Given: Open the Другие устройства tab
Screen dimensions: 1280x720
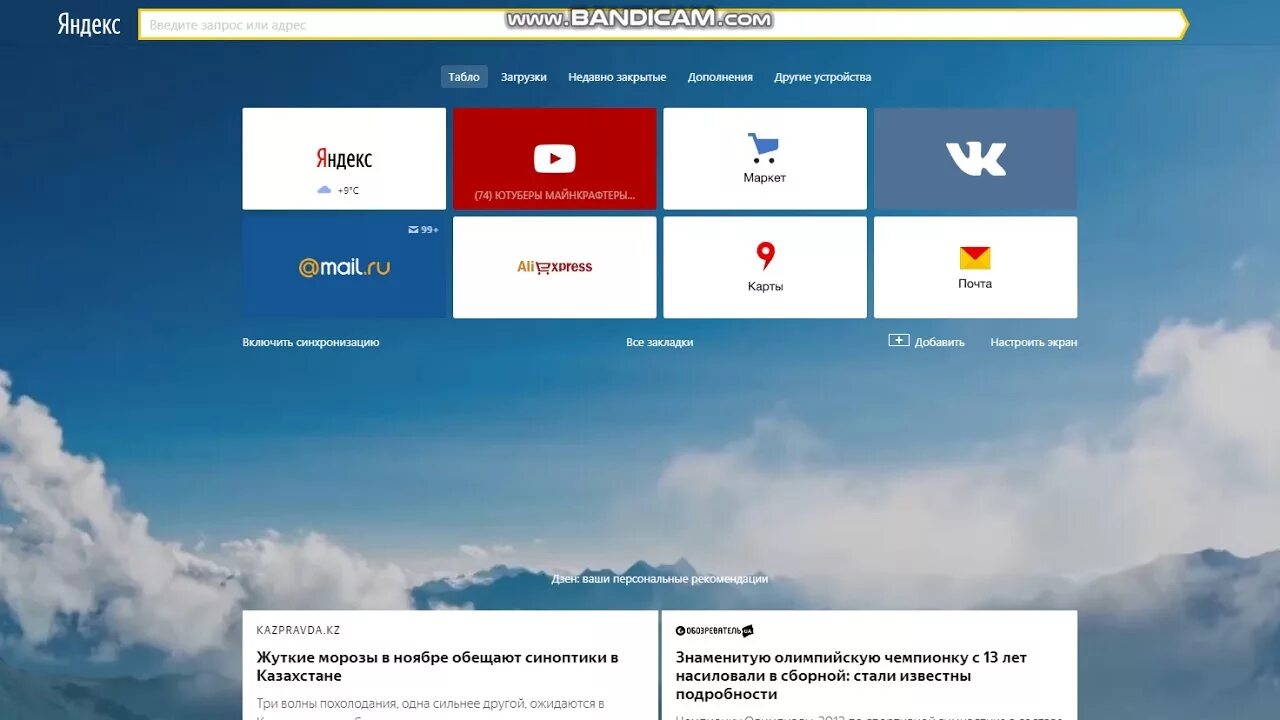Looking at the screenshot, I should 822,77.
